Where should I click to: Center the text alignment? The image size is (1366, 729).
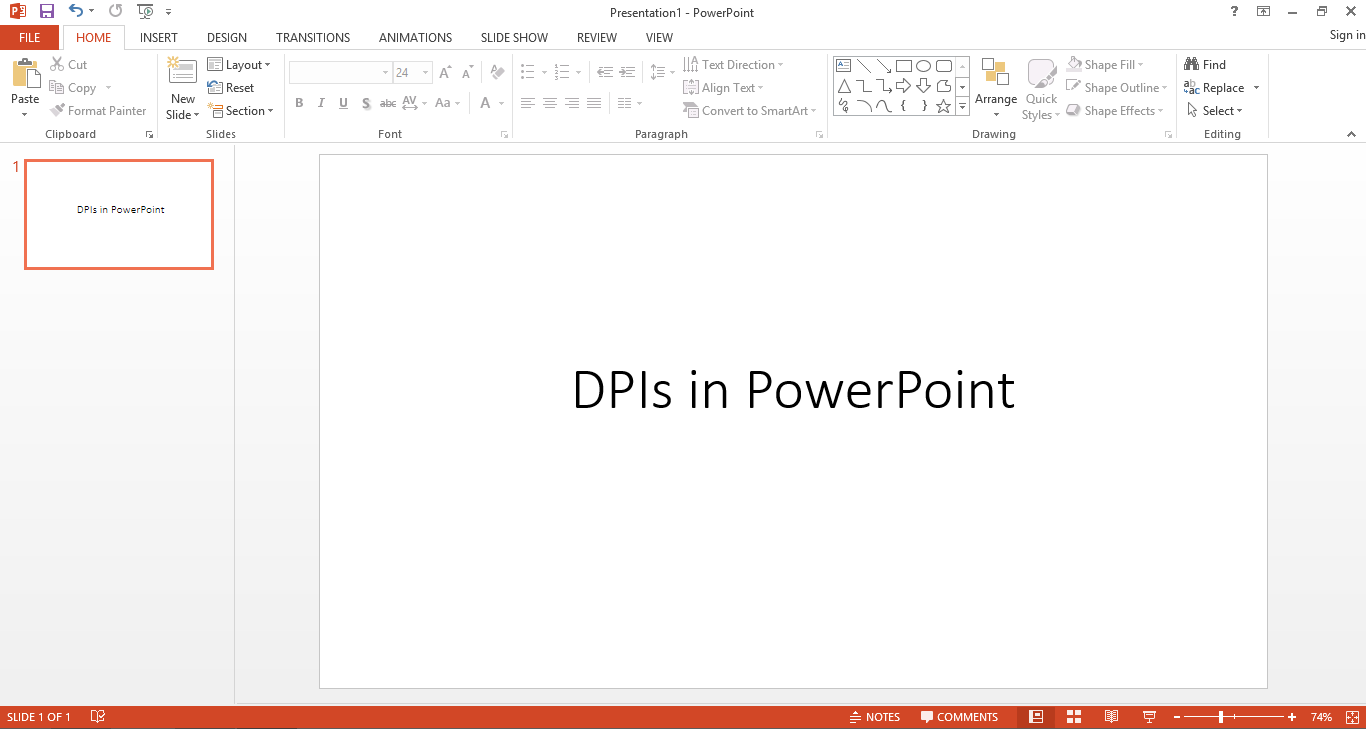pyautogui.click(x=549, y=103)
